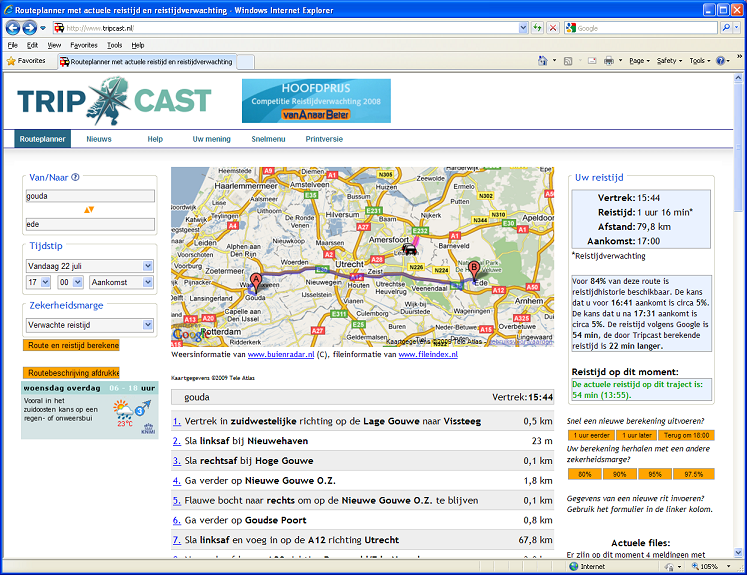The image size is (747, 575).
Task: Go to the Nieuws section
Action: 99,139
